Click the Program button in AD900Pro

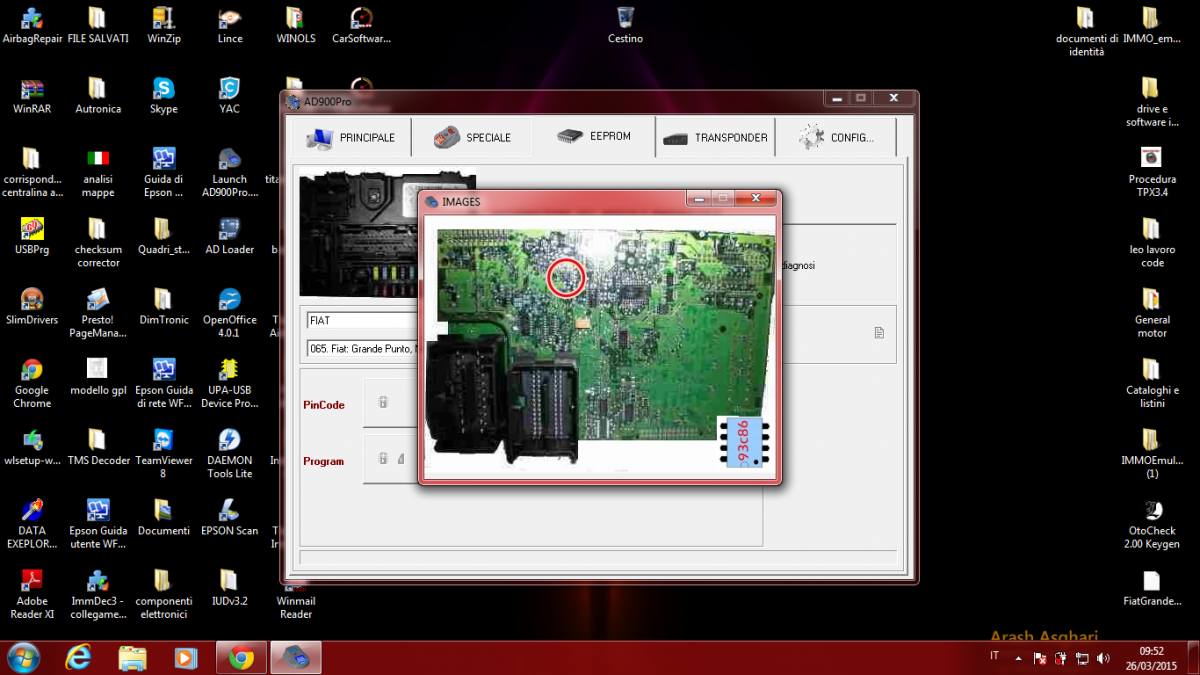391,460
